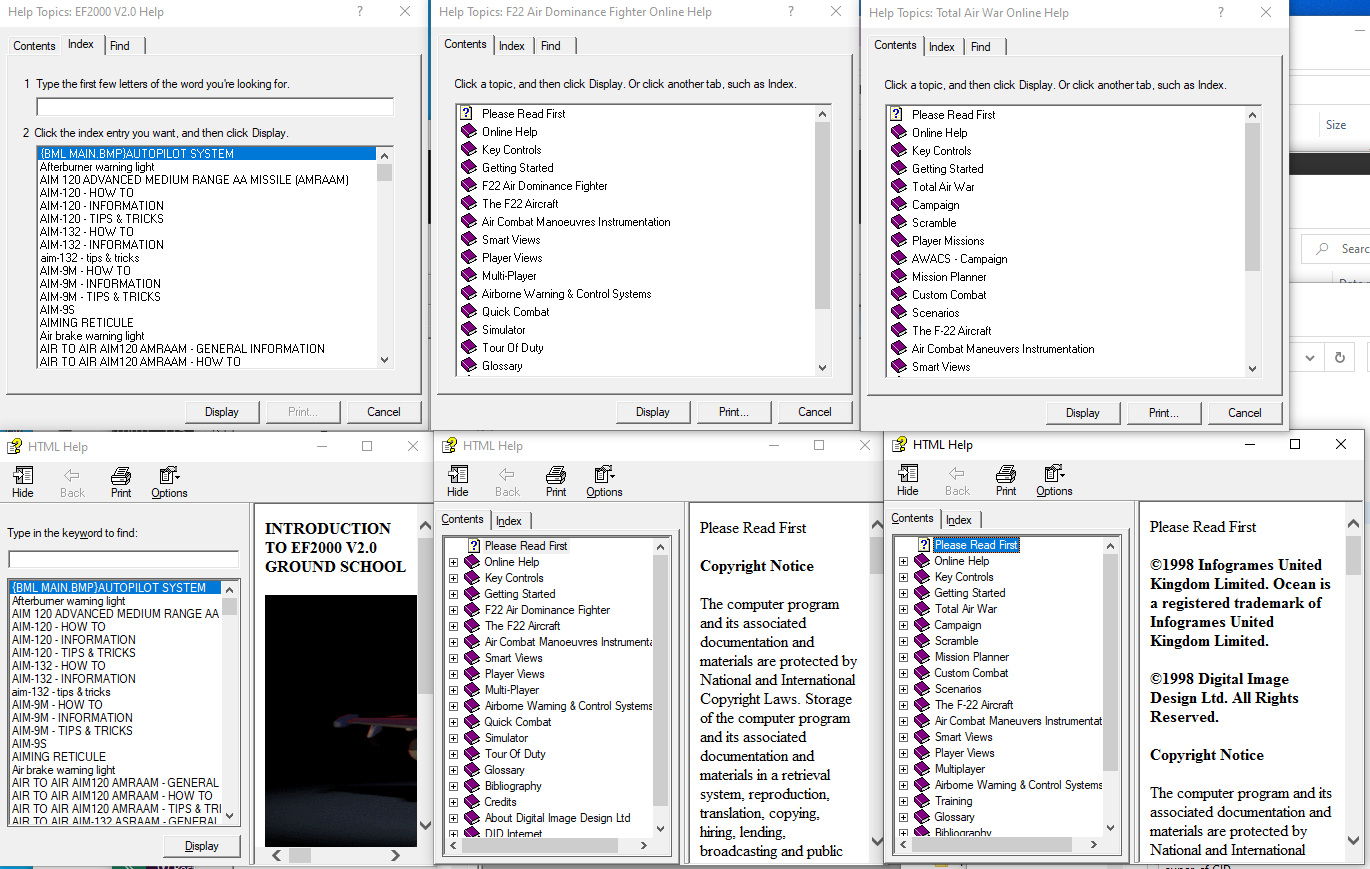This screenshot has height=869, width=1370.
Task: Click Key Controls book icon in F22 Help Topics
Action: tap(468, 149)
